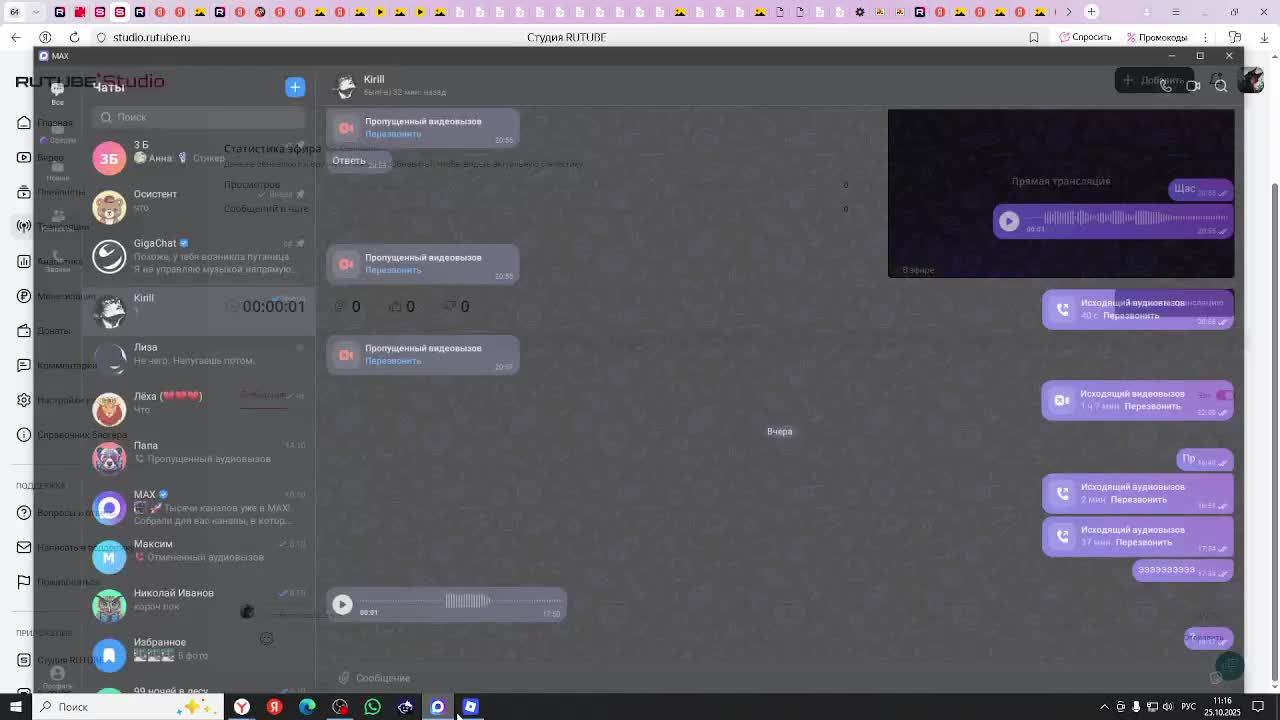The image size is (1280, 720).
Task: Switch the РУС keyboard language indicator
Action: click(1188, 707)
